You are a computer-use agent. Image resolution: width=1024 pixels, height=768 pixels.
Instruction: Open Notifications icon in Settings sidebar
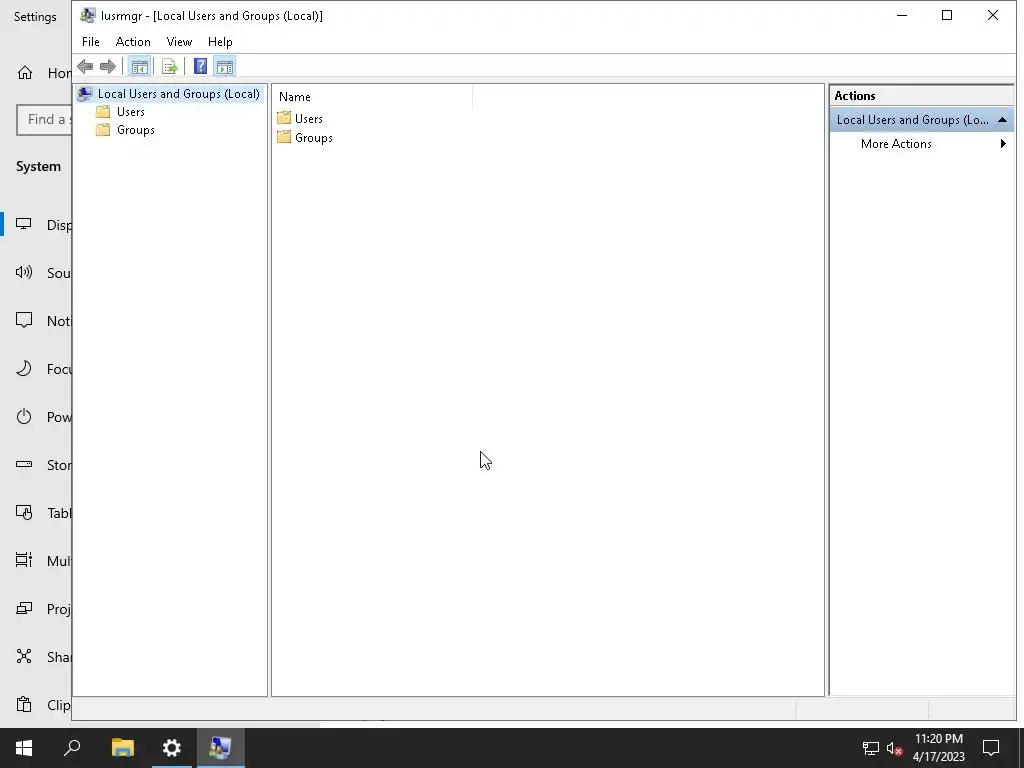pos(24,321)
